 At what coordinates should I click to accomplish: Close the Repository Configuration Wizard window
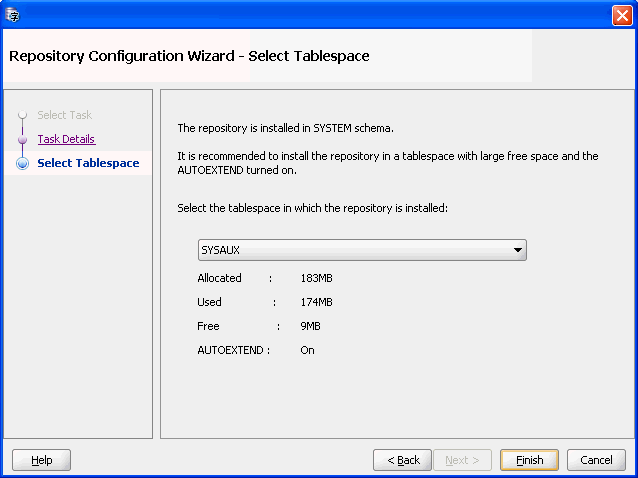pyautogui.click(x=622, y=16)
